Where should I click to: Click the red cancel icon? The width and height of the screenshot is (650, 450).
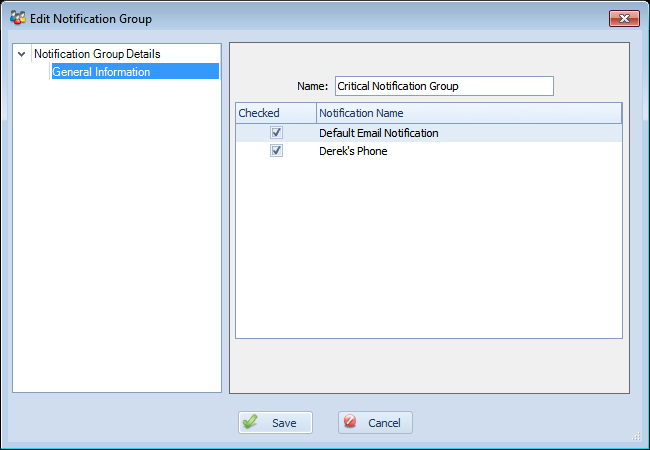[350, 421]
